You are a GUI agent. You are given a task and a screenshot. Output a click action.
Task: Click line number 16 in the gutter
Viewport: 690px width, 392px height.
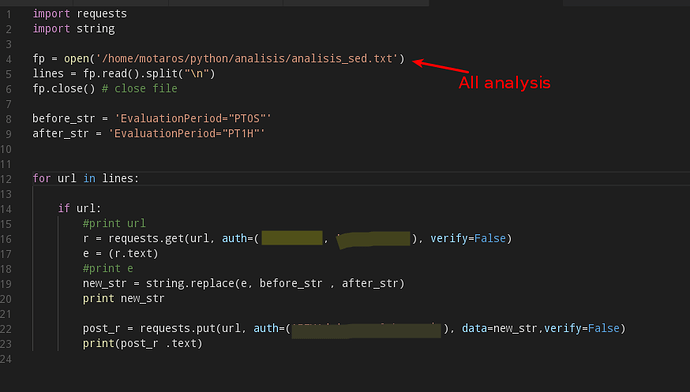(x=6, y=239)
